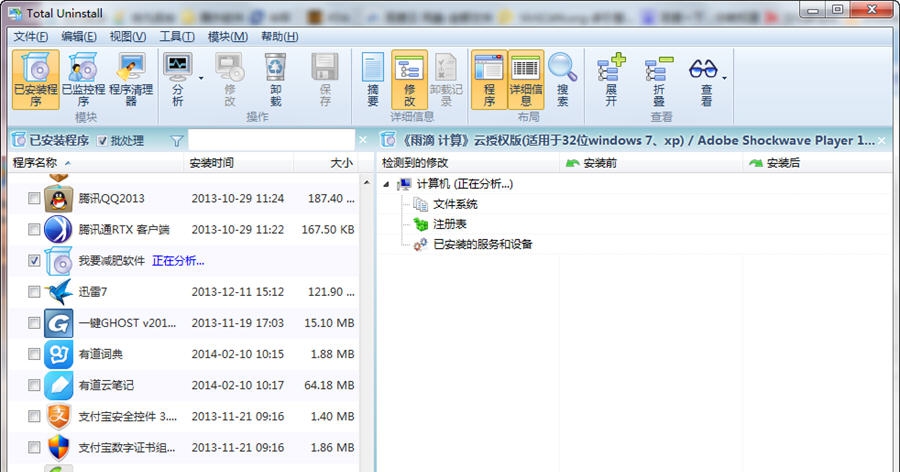Toggle the 批处理 checkbox
Viewport: 900px width, 472px height.
point(102,141)
